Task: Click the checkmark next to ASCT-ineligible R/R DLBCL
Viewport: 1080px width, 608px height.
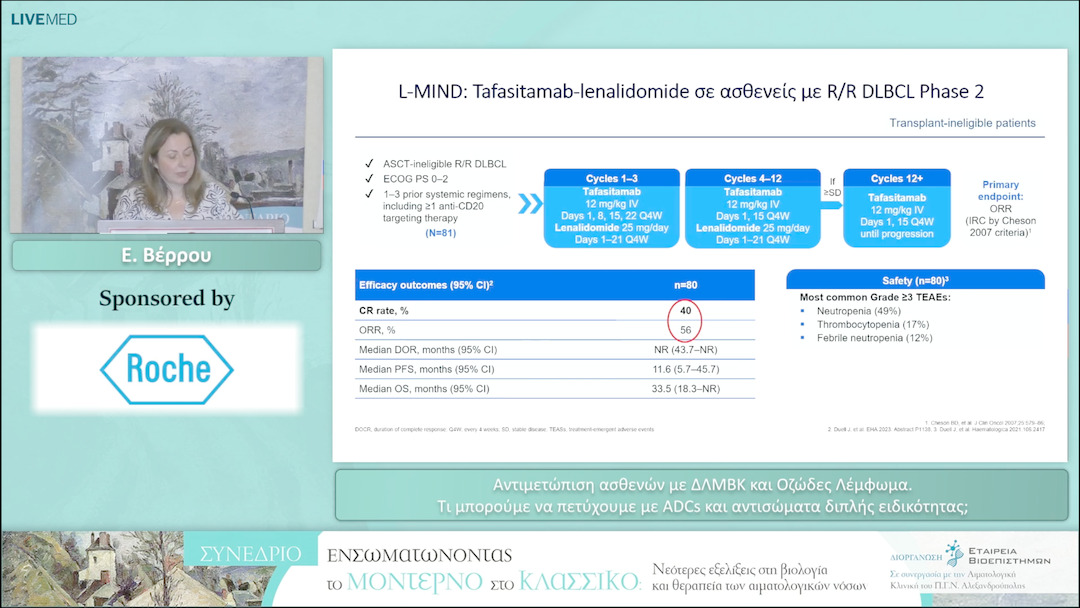Action: 369,163
